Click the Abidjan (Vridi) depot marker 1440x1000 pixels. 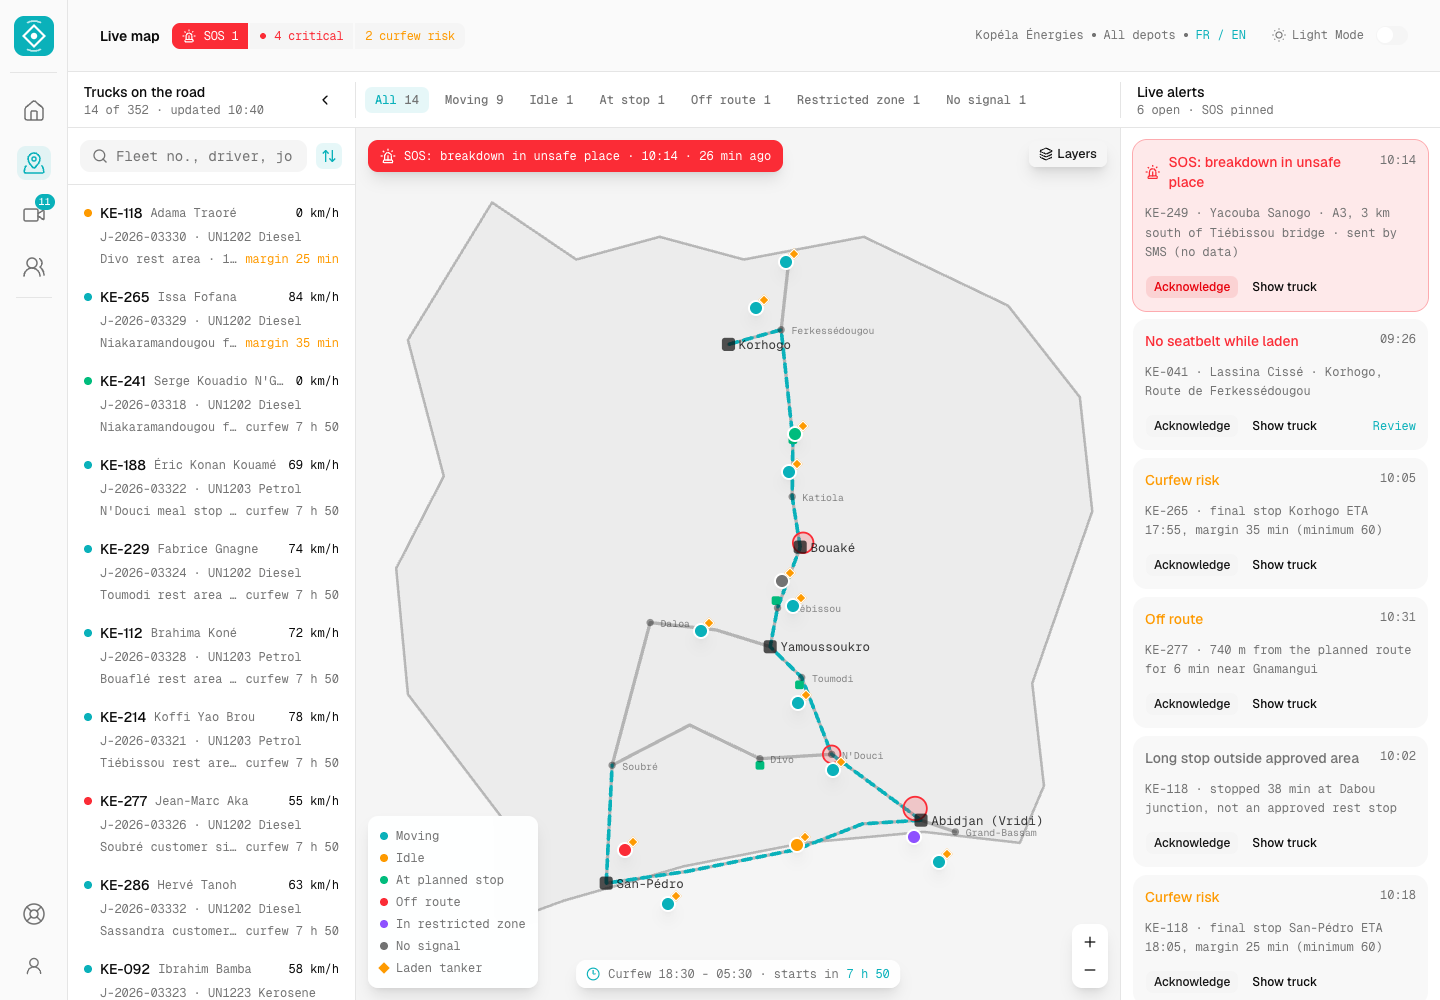[921, 820]
